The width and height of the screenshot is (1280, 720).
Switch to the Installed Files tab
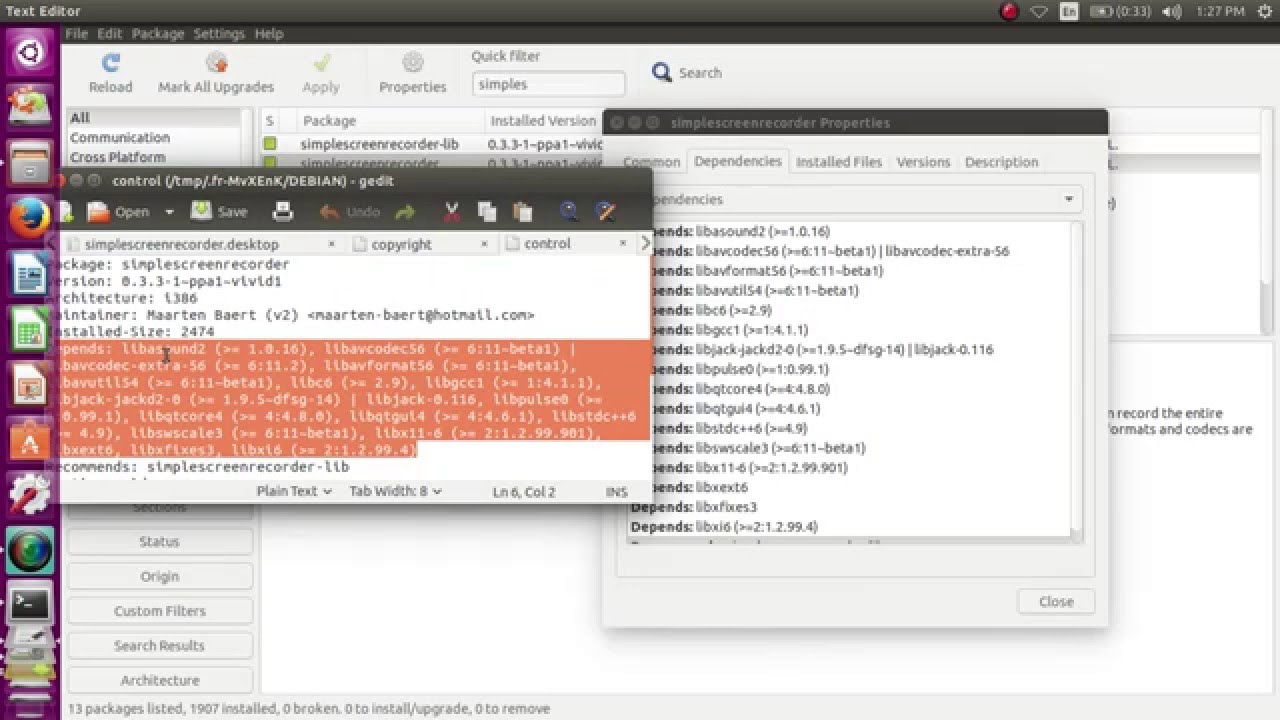[839, 162]
